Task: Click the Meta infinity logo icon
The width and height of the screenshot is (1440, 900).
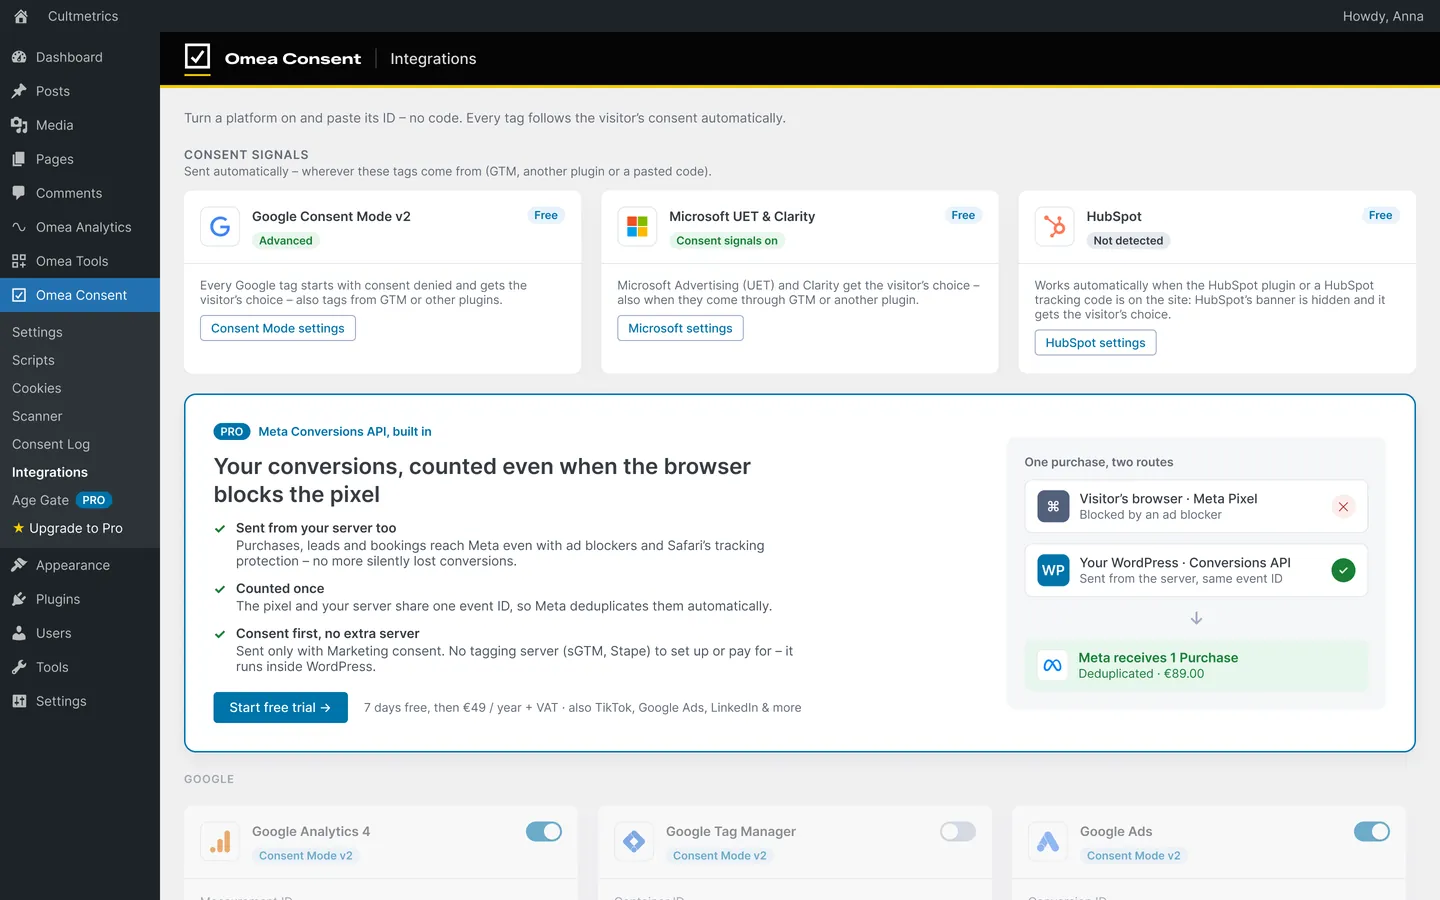Action: point(1052,665)
